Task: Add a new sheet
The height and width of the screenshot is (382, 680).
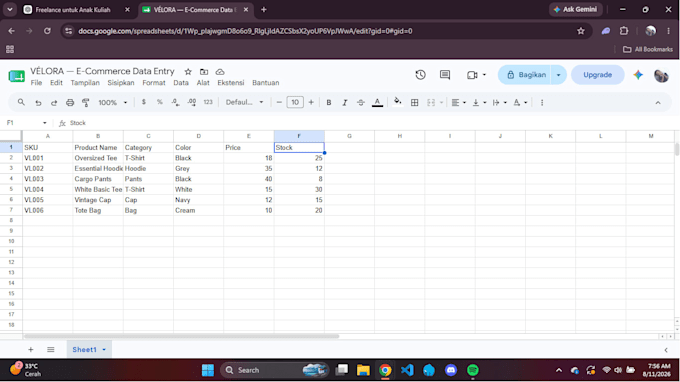Action: pos(31,349)
